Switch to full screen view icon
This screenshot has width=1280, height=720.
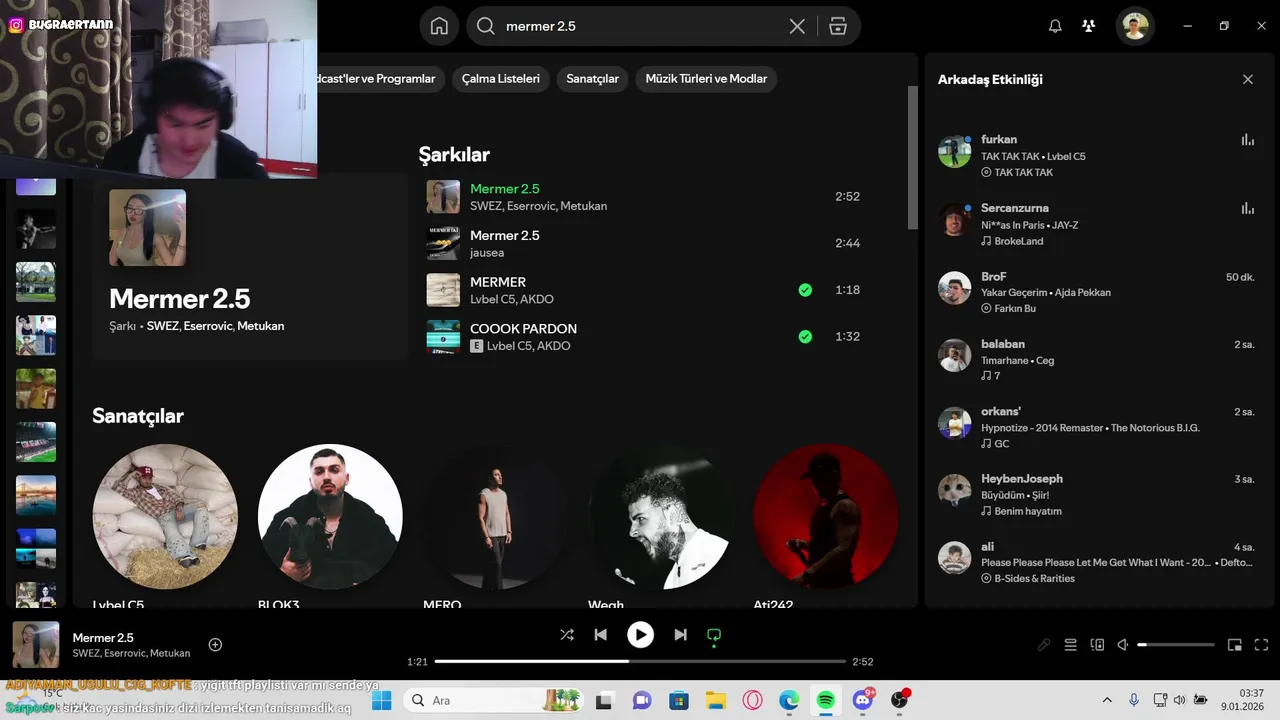(1261, 645)
